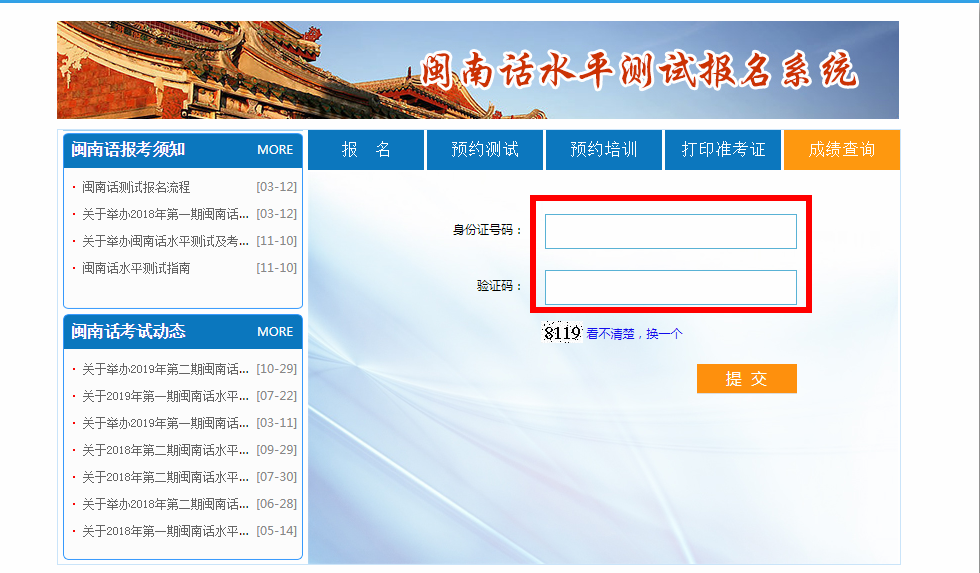
Task: Open 关于2019年第一期闽南话水平 notice dated 07-22
Action: 166,396
